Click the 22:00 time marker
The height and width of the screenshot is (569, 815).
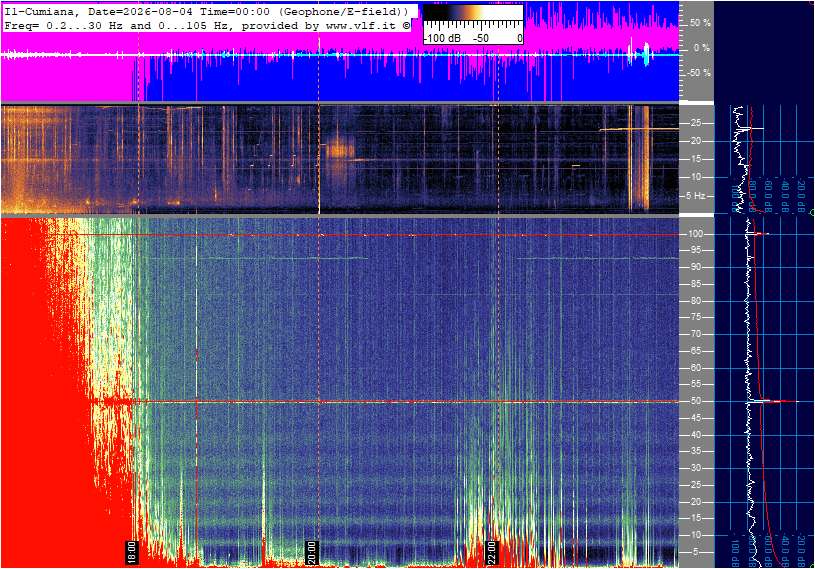click(x=491, y=552)
